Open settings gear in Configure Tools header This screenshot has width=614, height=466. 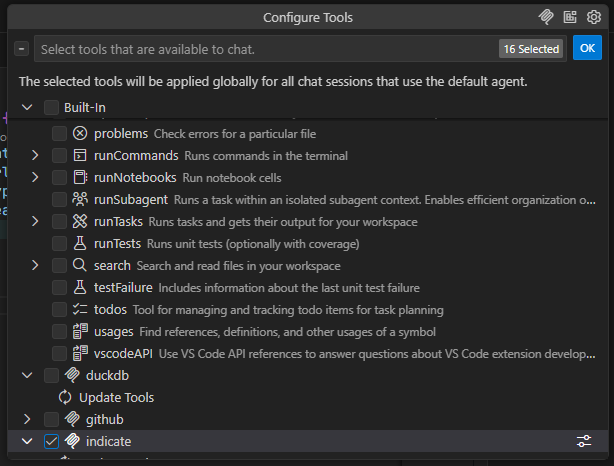pyautogui.click(x=594, y=17)
